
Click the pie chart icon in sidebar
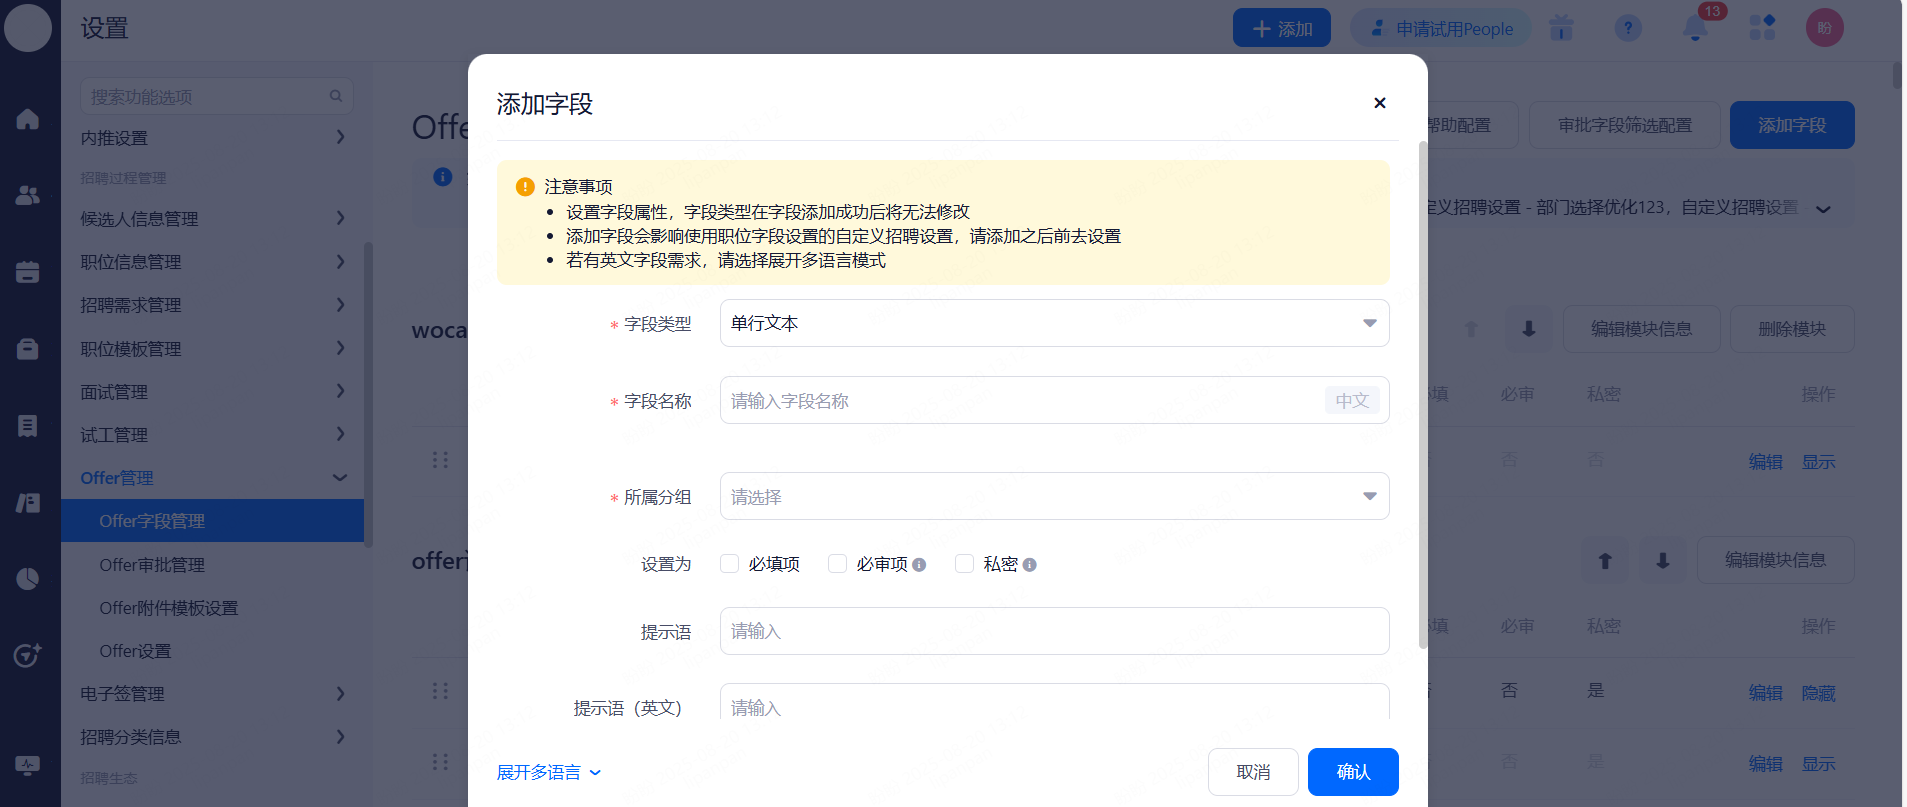pyautogui.click(x=28, y=579)
